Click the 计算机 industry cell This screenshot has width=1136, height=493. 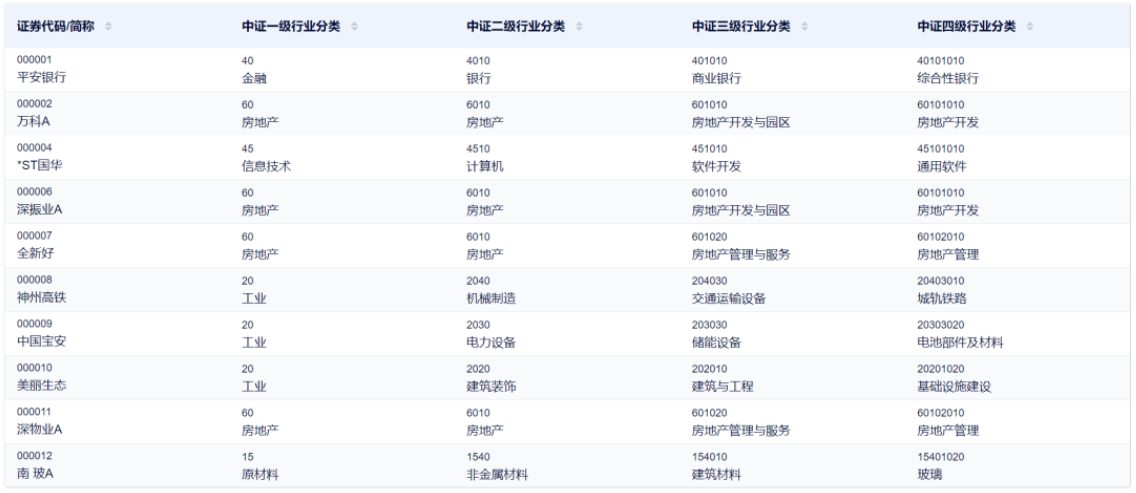(485, 166)
